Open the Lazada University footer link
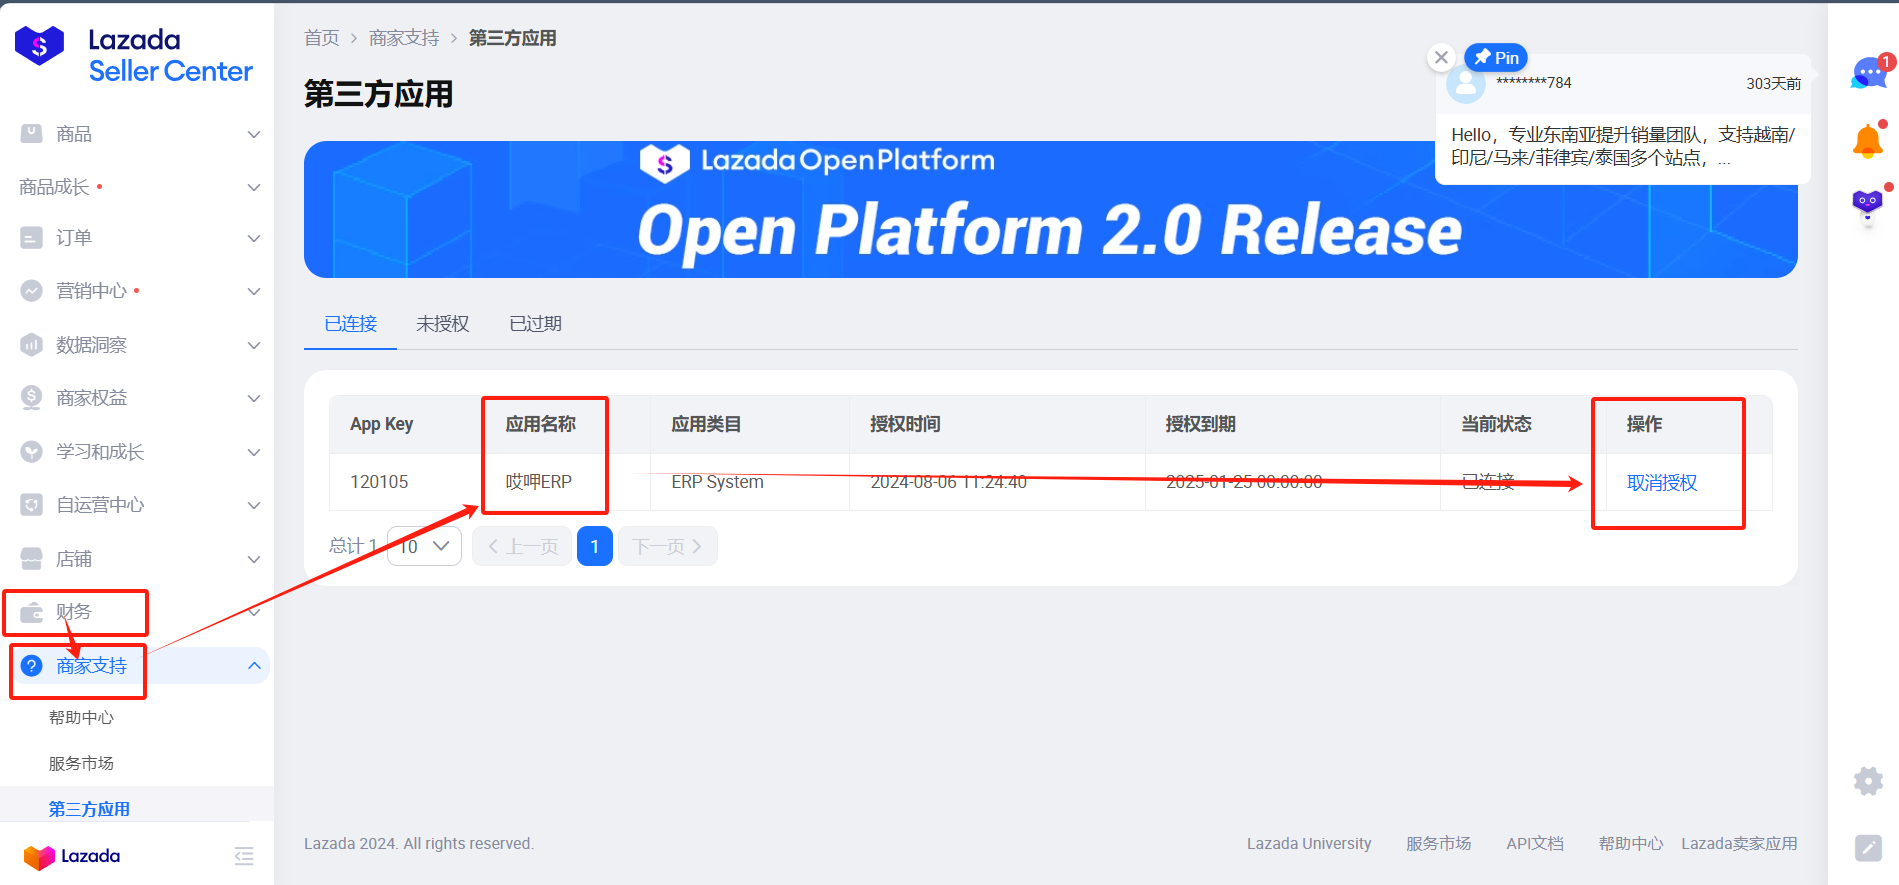 [1309, 844]
